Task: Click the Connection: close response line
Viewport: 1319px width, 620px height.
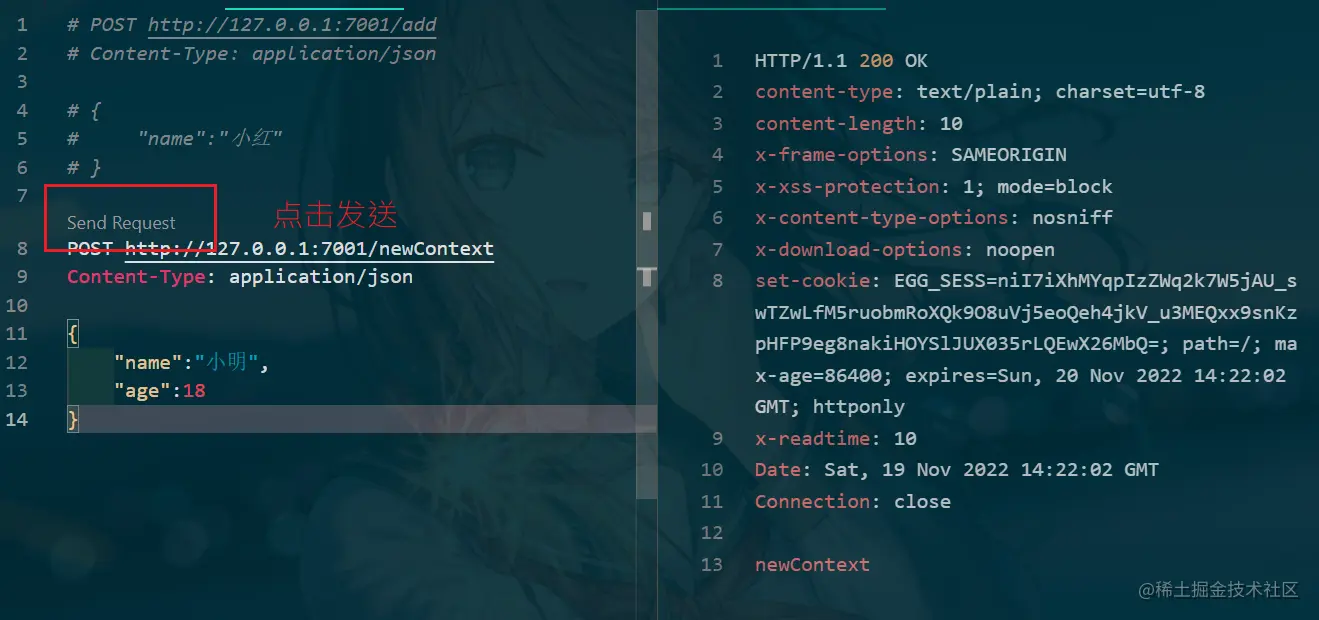Action: pos(853,502)
